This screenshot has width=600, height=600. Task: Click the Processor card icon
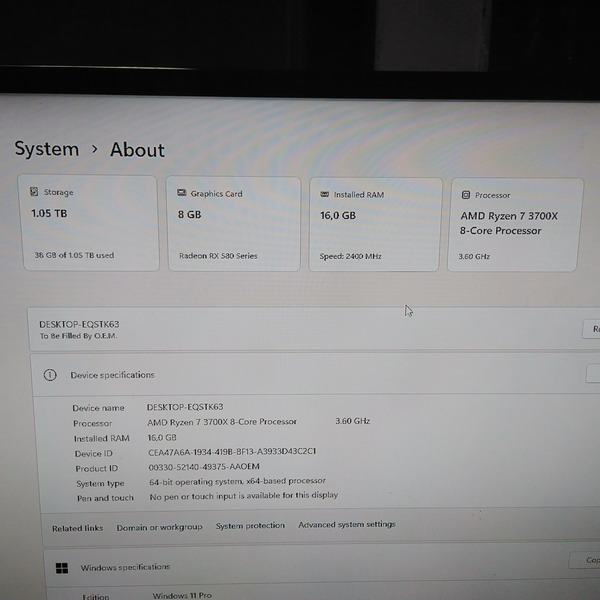coord(466,195)
